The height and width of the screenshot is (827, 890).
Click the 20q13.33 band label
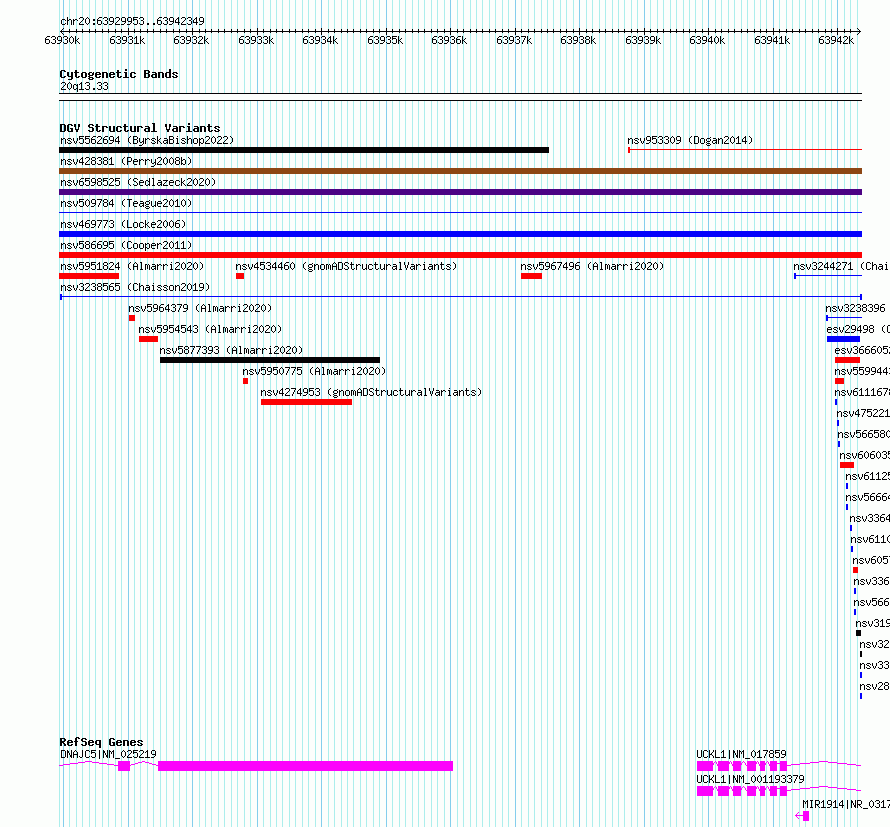pyautogui.click(x=84, y=86)
